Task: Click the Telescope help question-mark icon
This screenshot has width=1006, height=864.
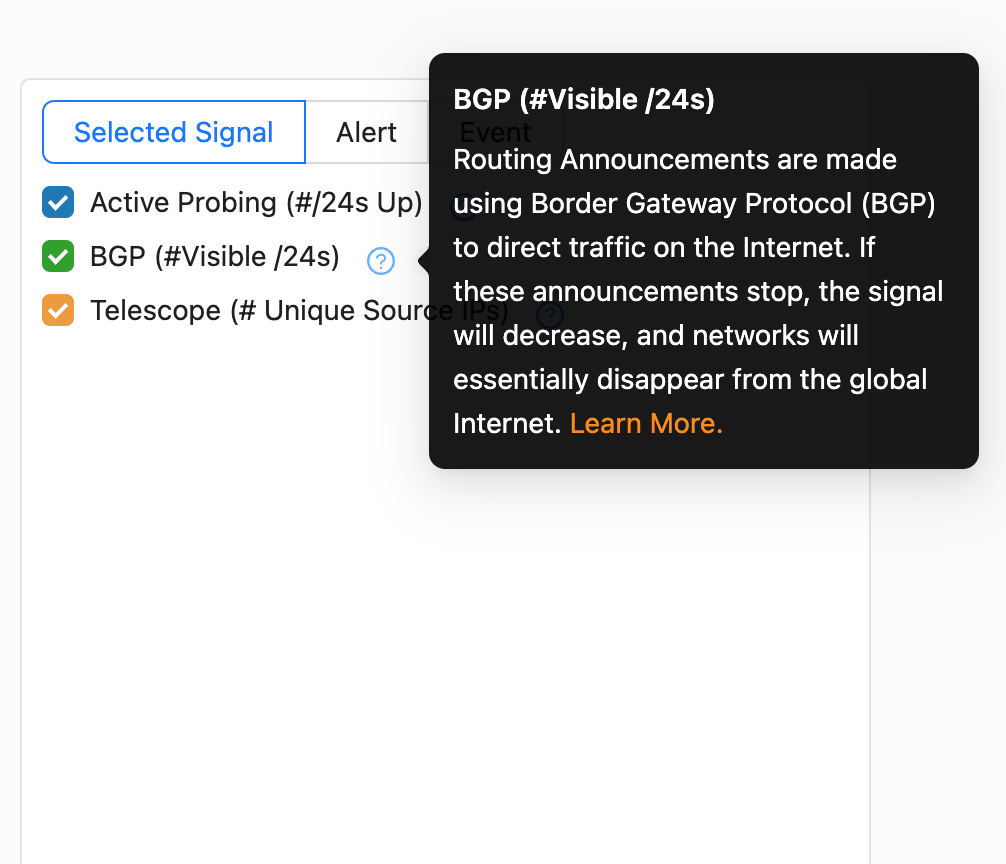Action: tap(550, 315)
